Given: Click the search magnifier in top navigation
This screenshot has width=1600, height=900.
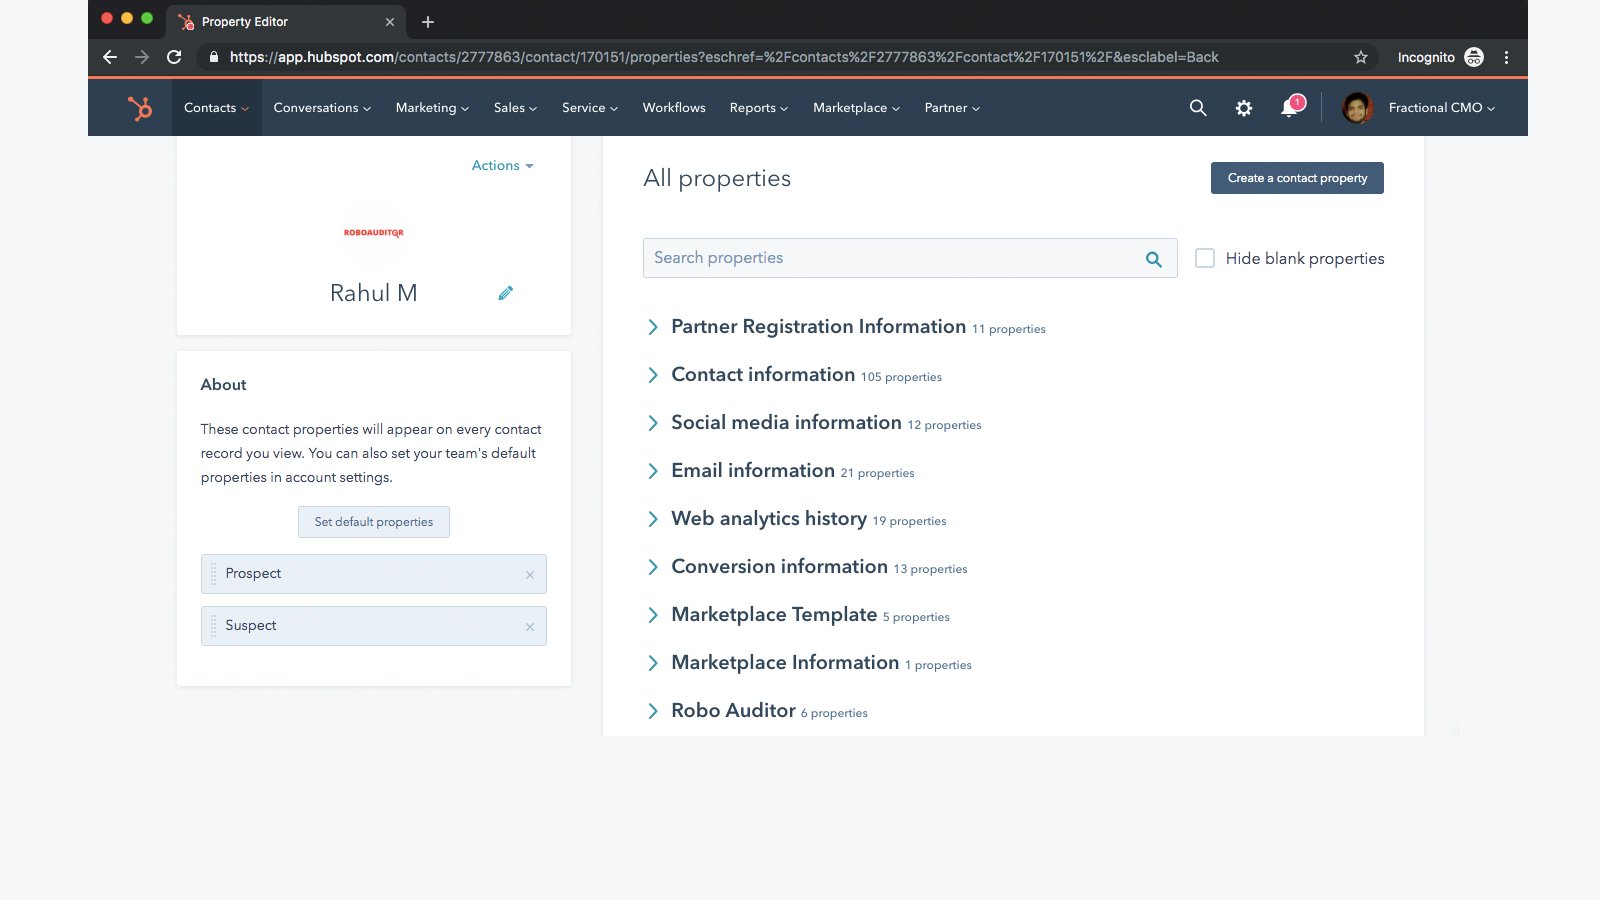Looking at the screenshot, I should click(1197, 107).
